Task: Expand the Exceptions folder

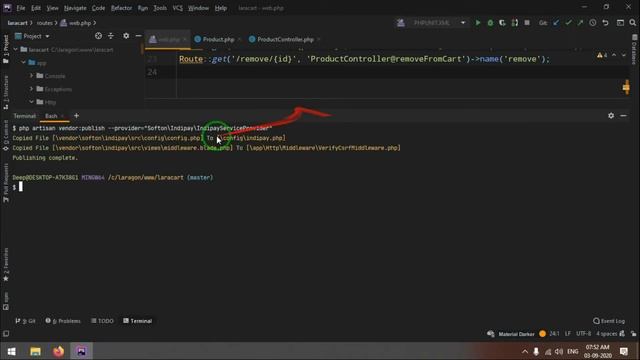Action: point(31,89)
